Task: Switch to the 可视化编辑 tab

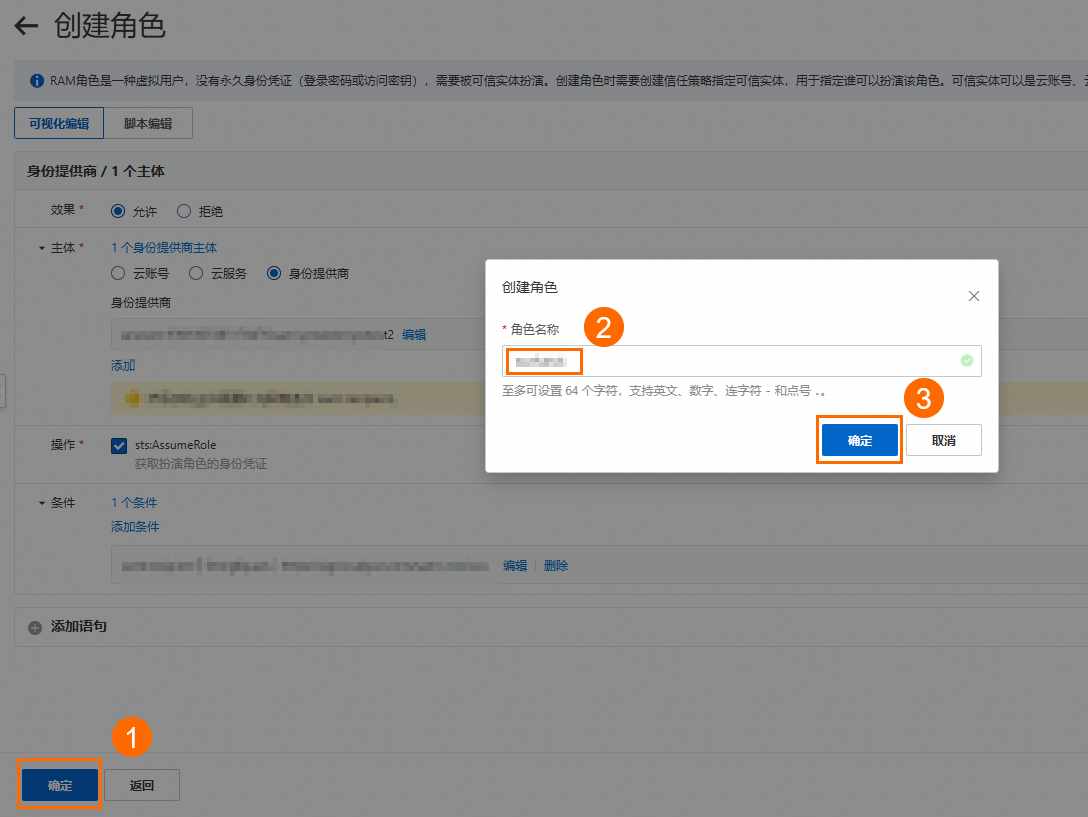Action: tap(59, 123)
